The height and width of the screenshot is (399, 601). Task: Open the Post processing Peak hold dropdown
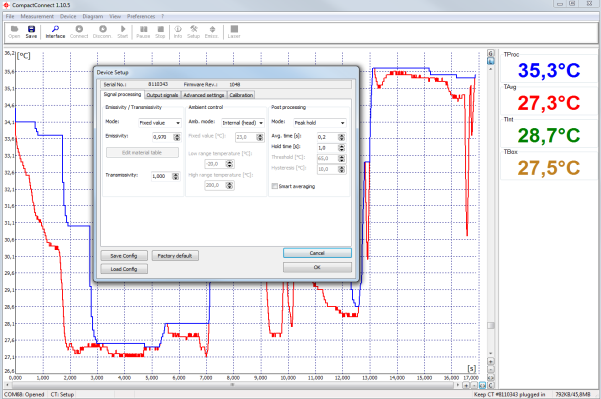(320, 123)
